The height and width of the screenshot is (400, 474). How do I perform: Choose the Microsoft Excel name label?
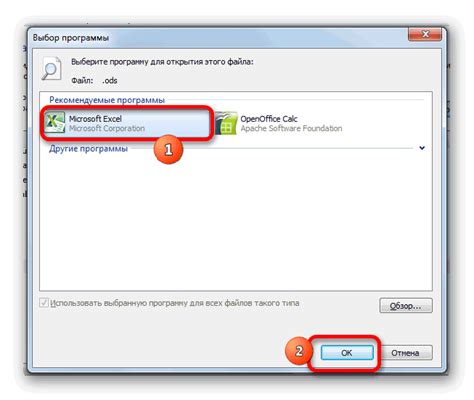[x=95, y=119]
